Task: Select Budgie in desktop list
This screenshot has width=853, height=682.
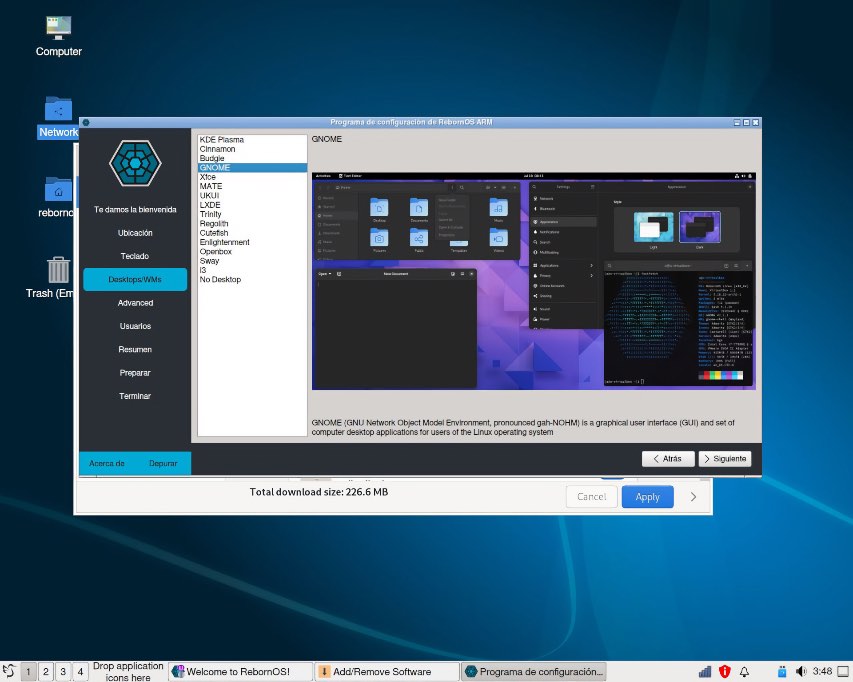Action: [252, 158]
